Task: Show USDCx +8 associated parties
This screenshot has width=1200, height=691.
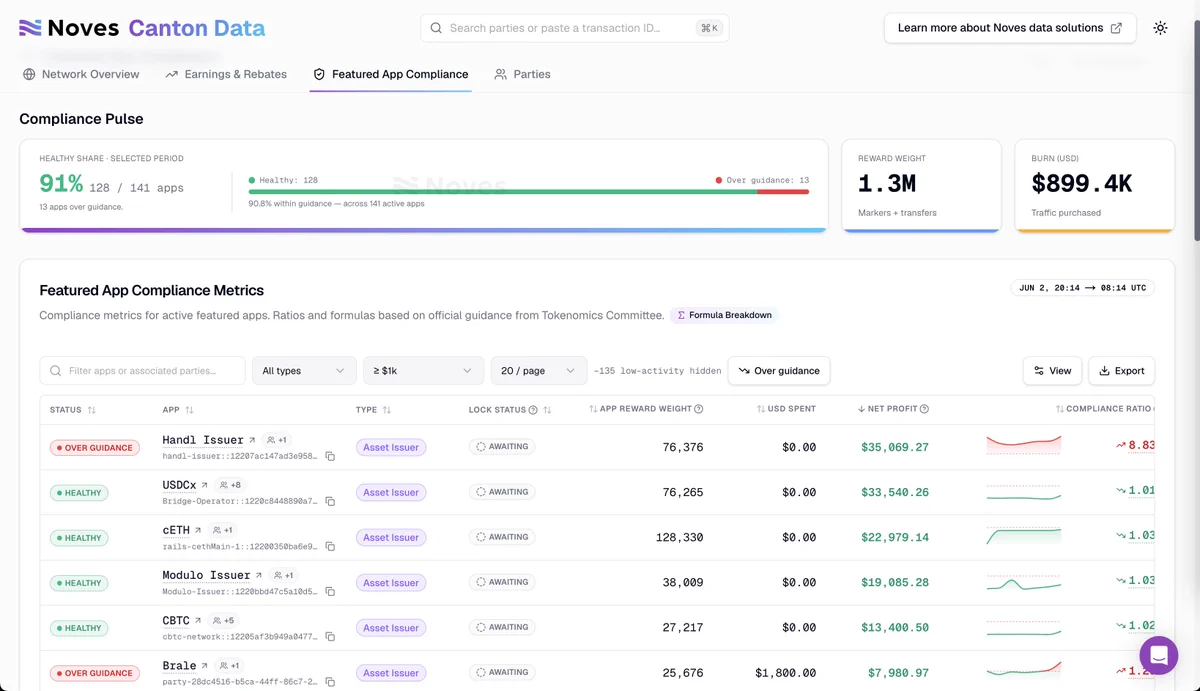Action: (229, 485)
